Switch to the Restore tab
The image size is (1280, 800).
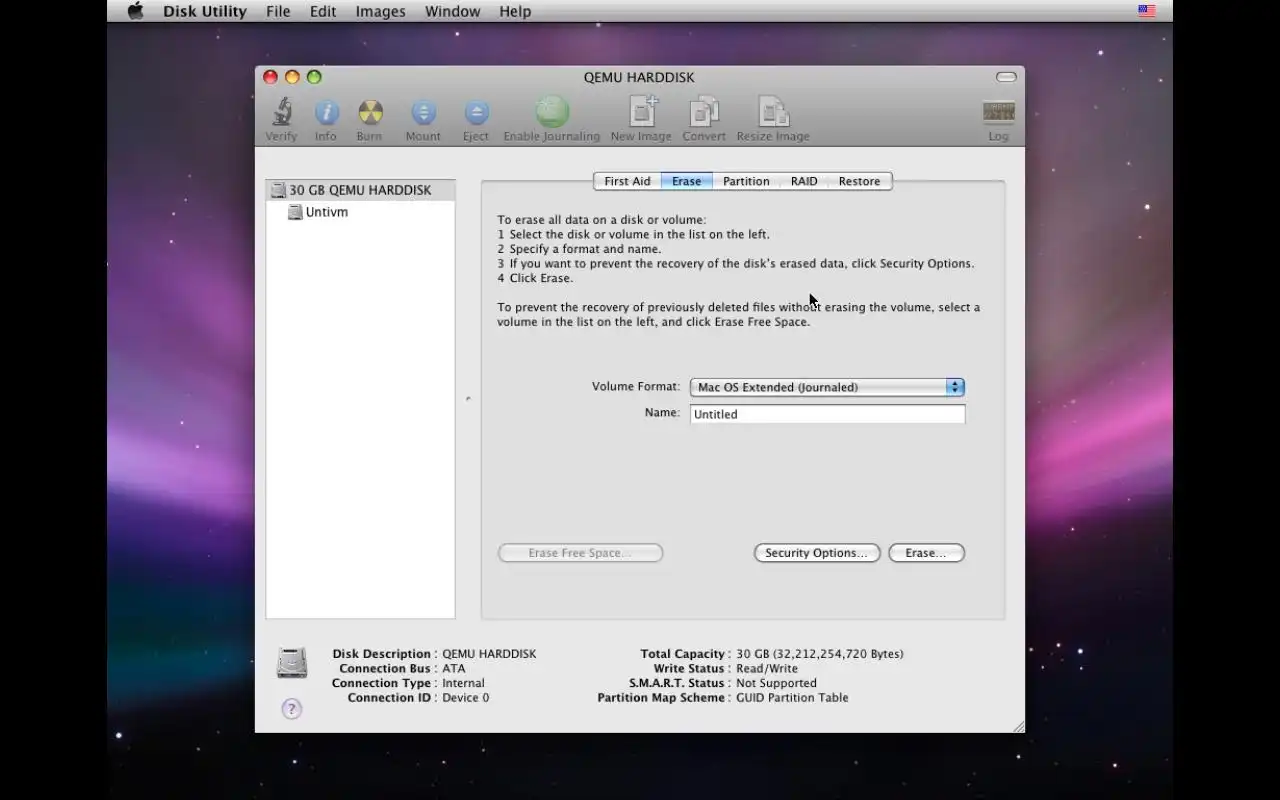tap(860, 181)
